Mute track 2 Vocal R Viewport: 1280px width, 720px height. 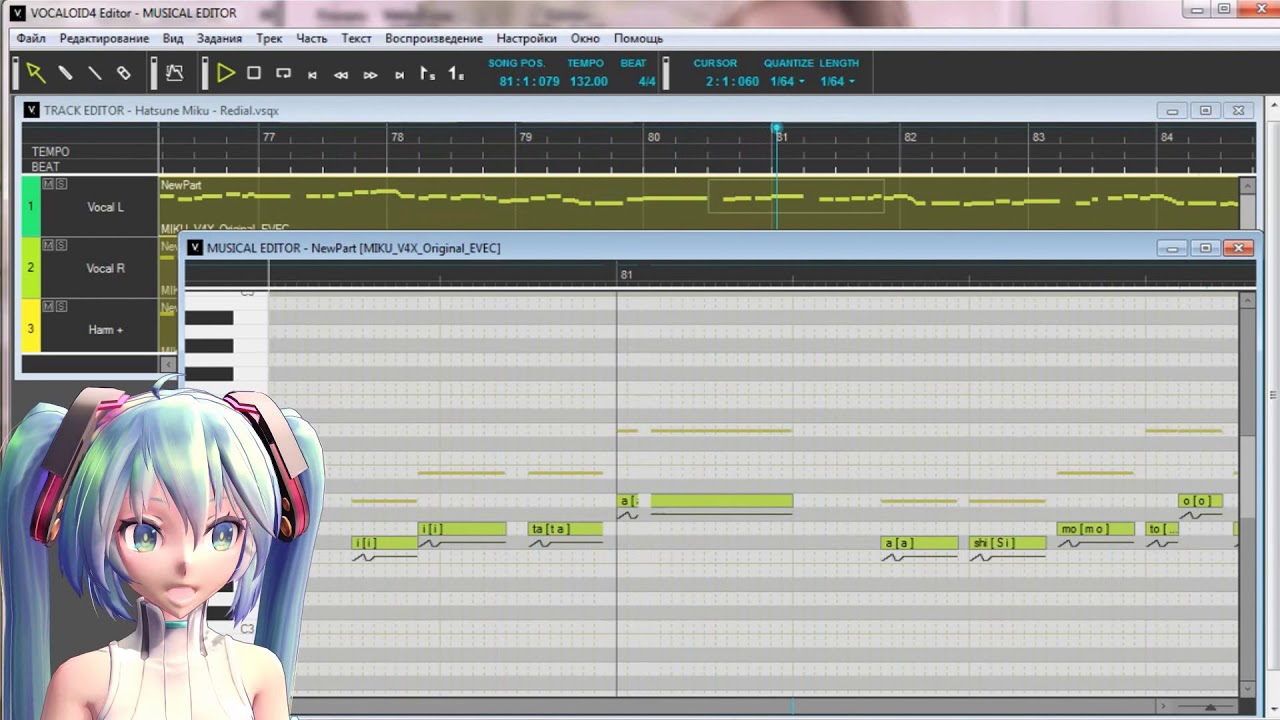(48, 245)
